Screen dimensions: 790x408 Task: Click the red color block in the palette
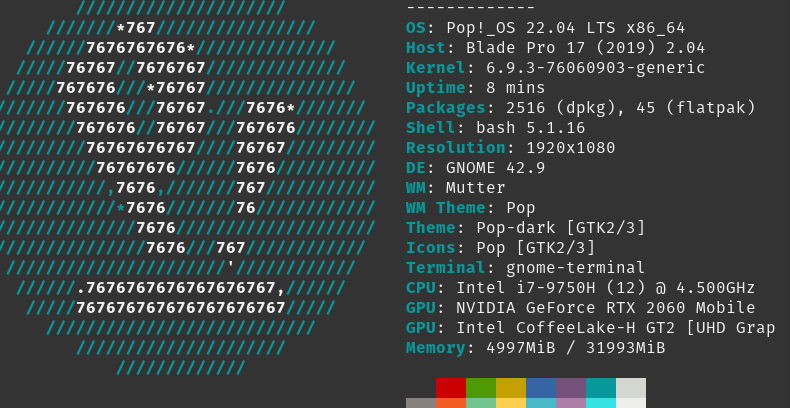click(x=451, y=388)
